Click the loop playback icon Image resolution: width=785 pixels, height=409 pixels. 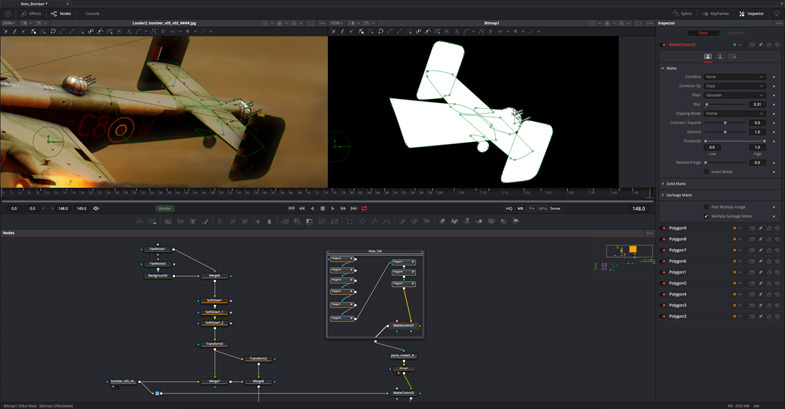(364, 209)
